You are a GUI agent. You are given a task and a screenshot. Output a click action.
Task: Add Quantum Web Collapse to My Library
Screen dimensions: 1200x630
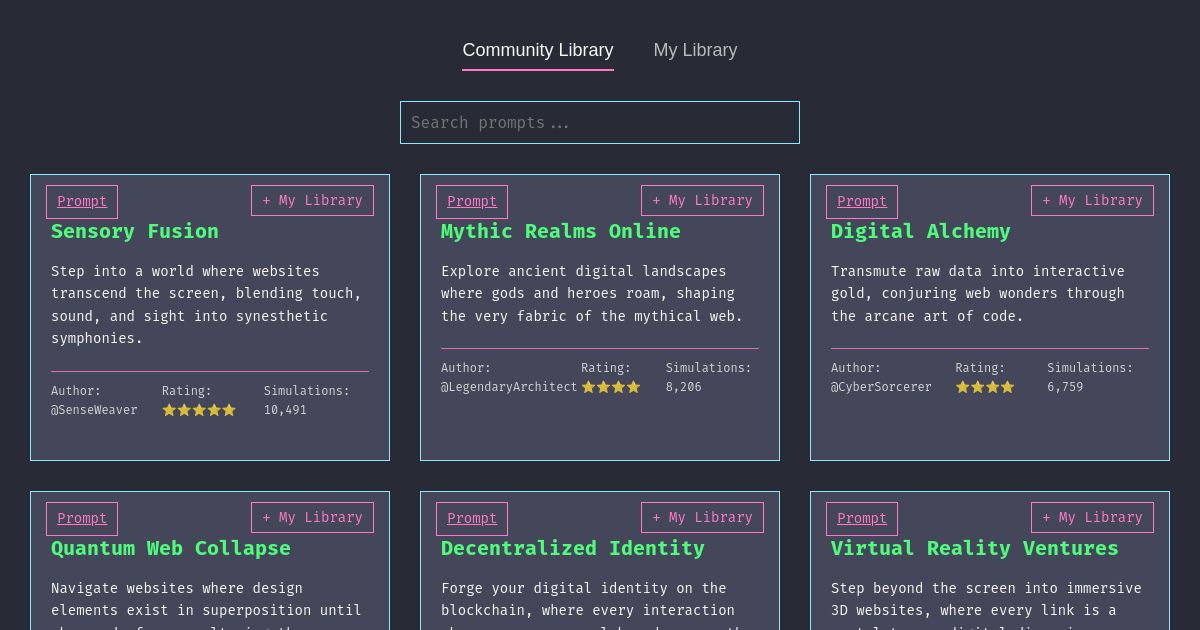pos(312,517)
